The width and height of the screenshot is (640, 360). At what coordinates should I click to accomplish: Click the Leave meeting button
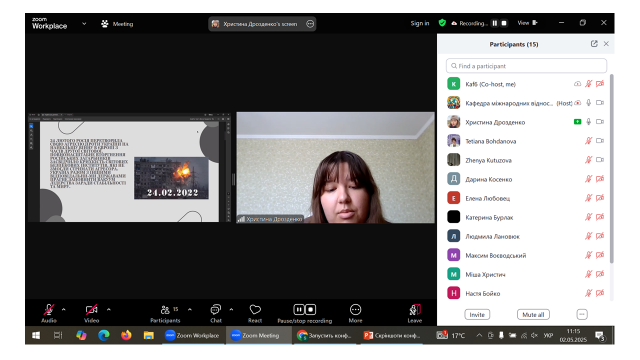click(415, 313)
